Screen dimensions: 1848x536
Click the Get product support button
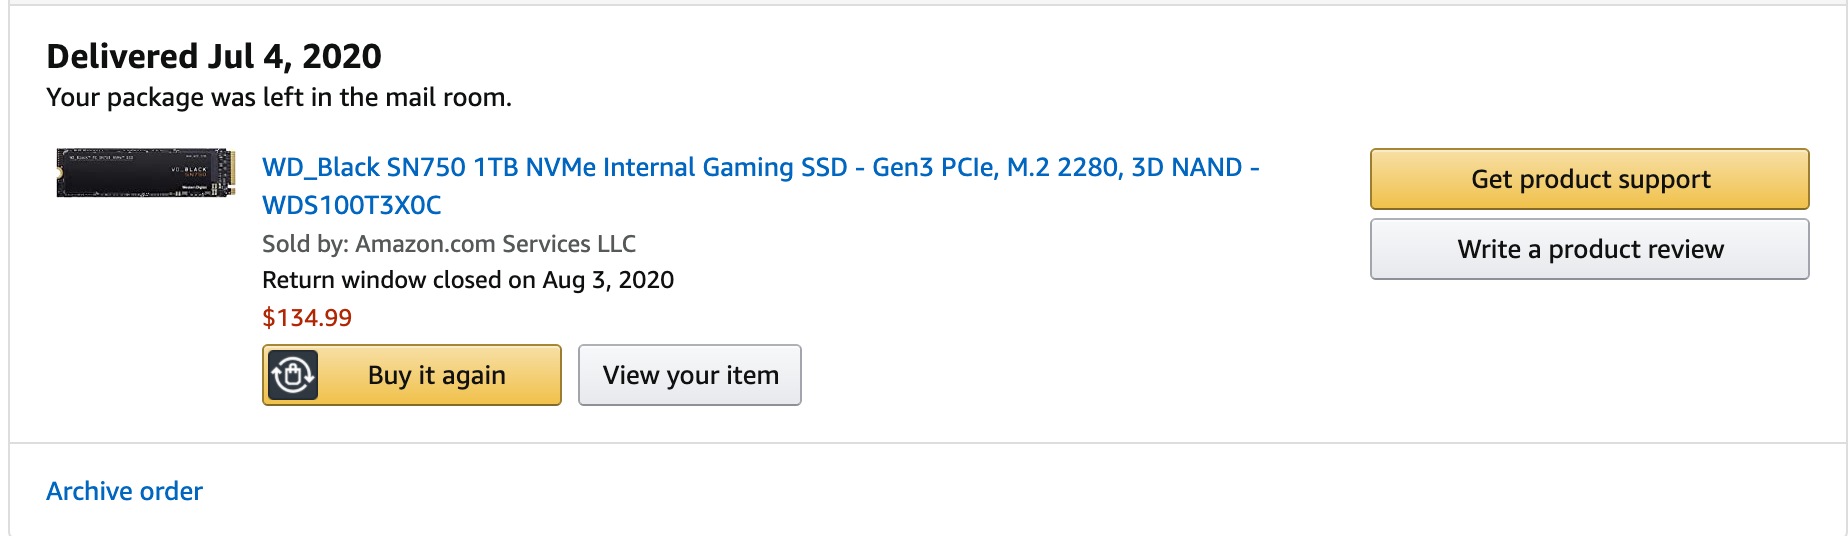(1589, 179)
